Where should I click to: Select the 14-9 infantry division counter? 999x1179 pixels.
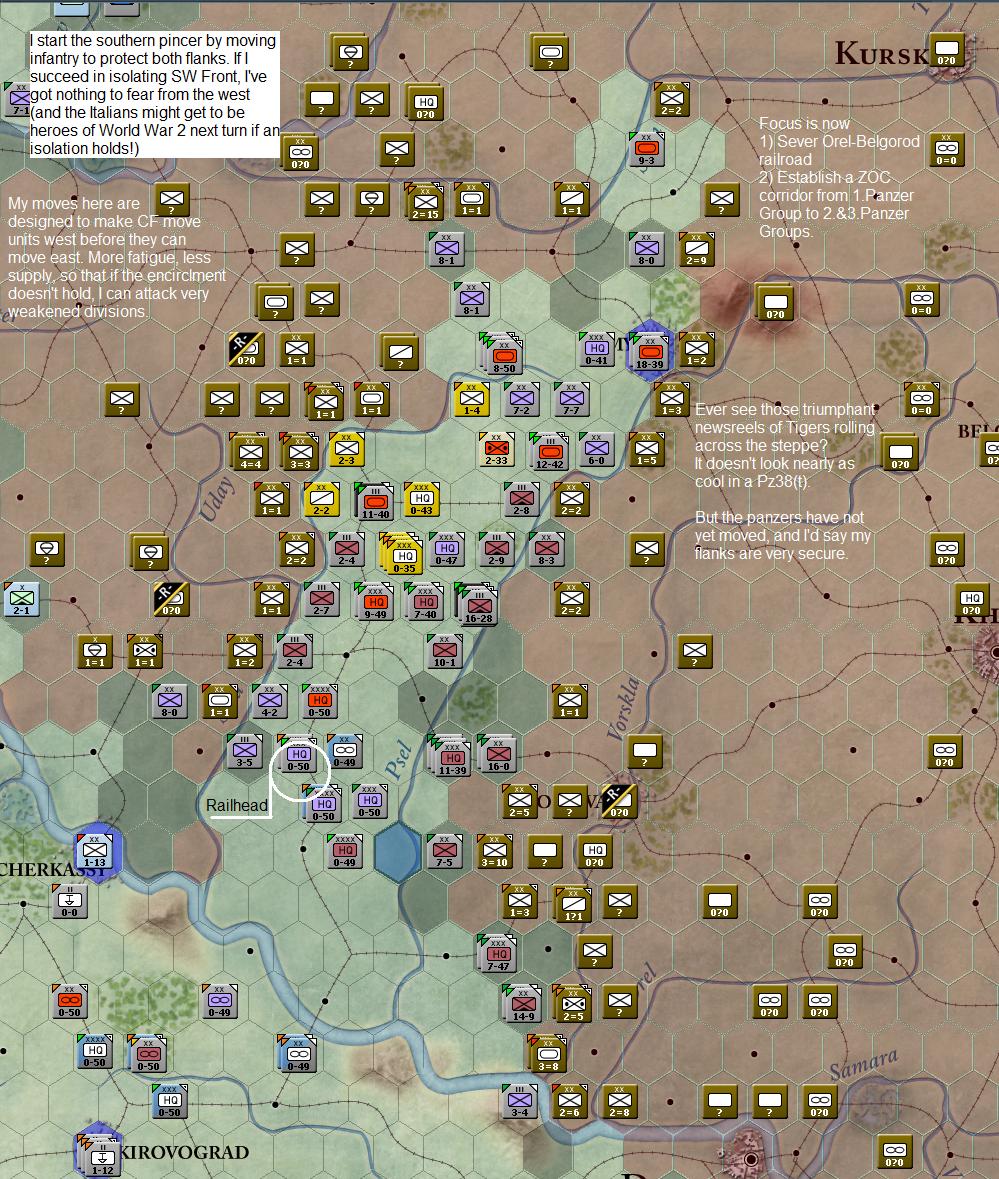(x=522, y=1003)
